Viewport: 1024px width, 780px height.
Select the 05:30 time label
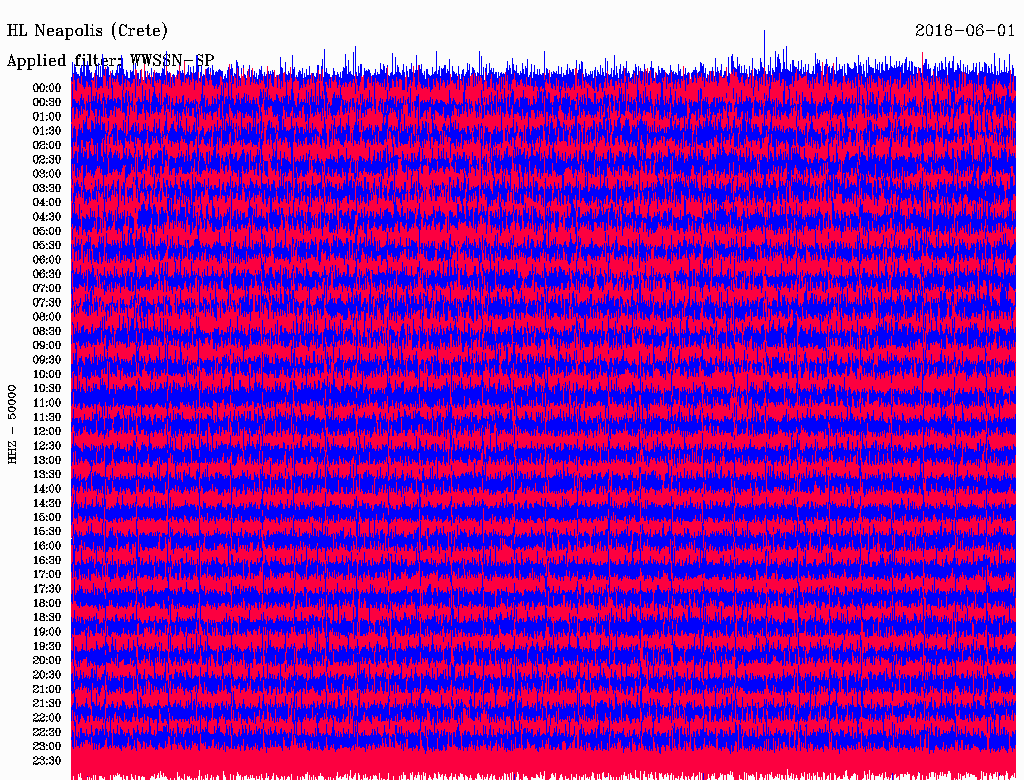point(47,245)
